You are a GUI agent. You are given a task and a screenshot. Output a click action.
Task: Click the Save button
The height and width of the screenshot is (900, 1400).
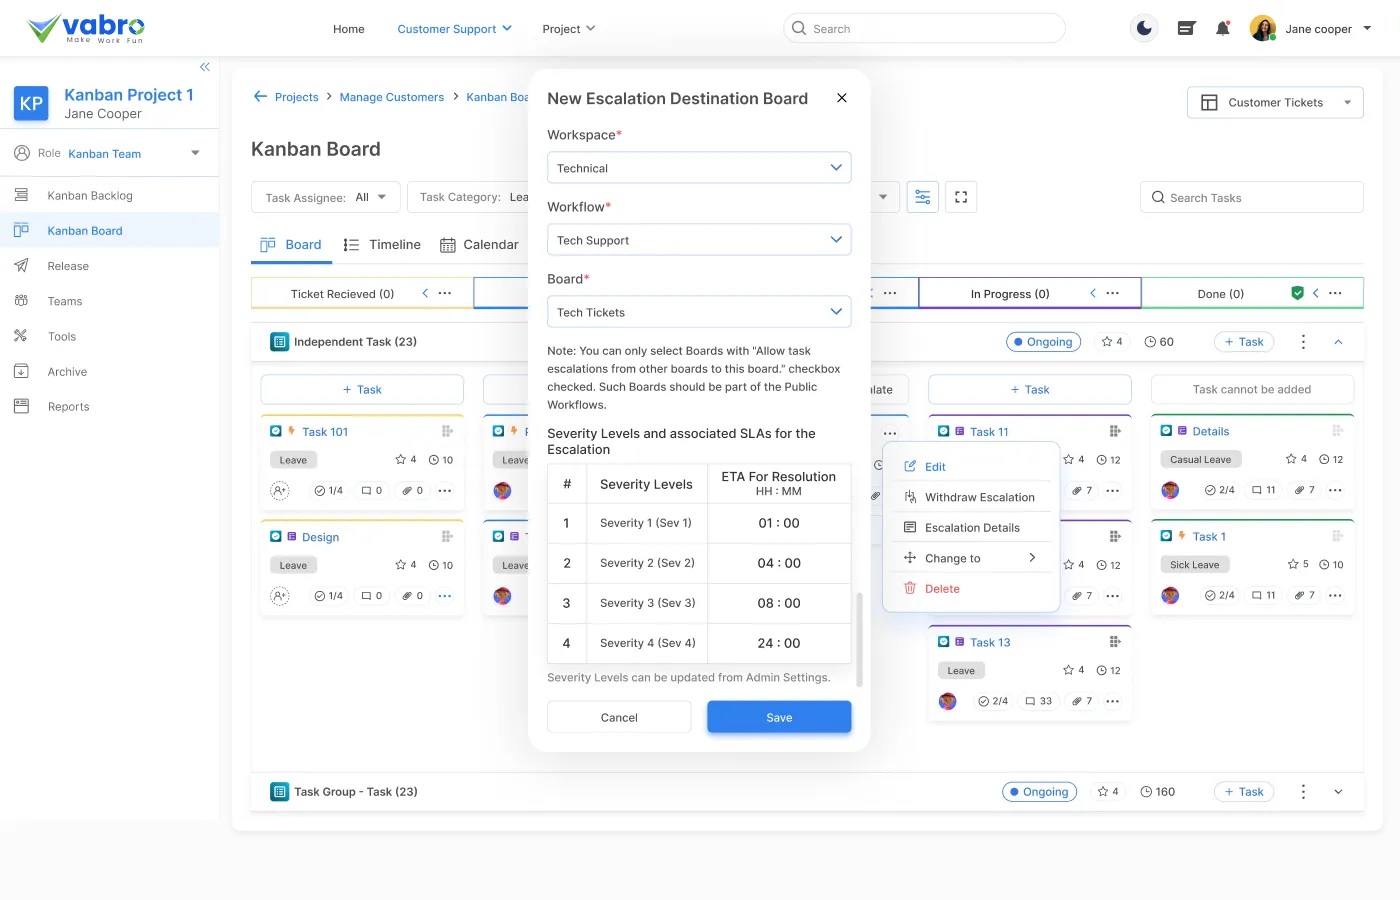(779, 717)
